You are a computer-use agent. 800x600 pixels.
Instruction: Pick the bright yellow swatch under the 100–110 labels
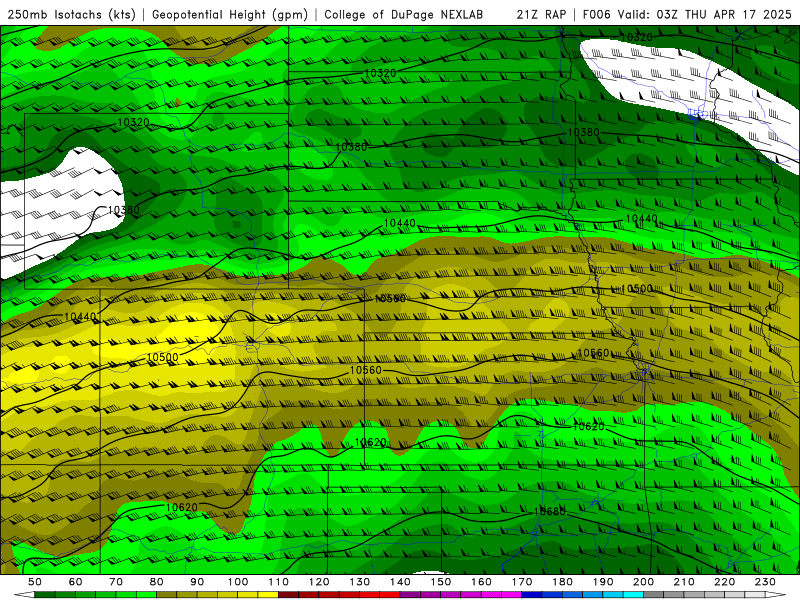tap(268, 595)
